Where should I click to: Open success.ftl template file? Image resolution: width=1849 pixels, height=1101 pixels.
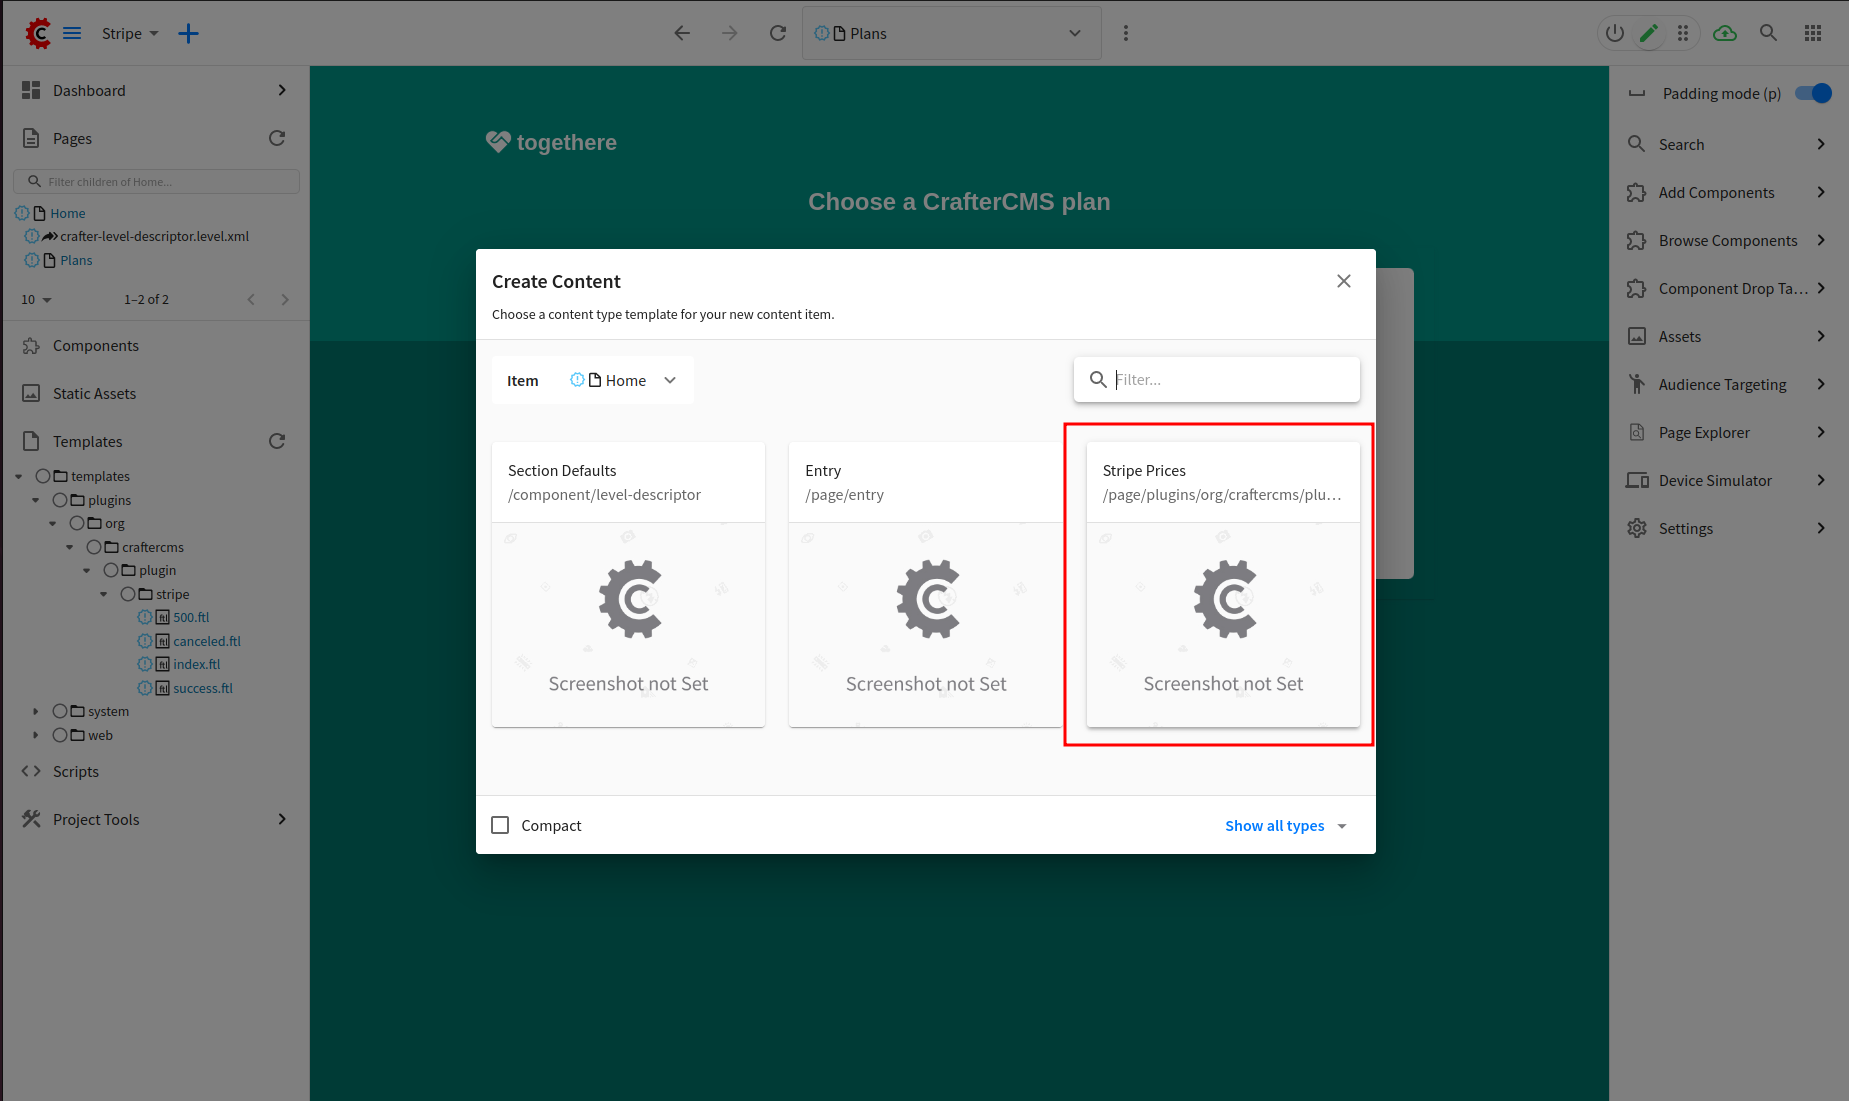coord(203,688)
